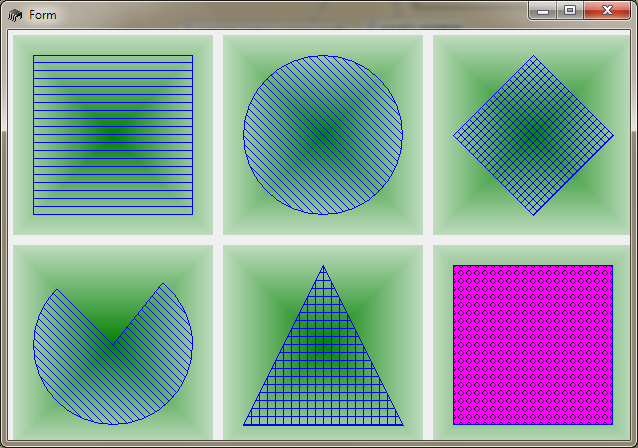Click the "Form" title text
This screenshot has height=448, width=638.
tap(43, 15)
